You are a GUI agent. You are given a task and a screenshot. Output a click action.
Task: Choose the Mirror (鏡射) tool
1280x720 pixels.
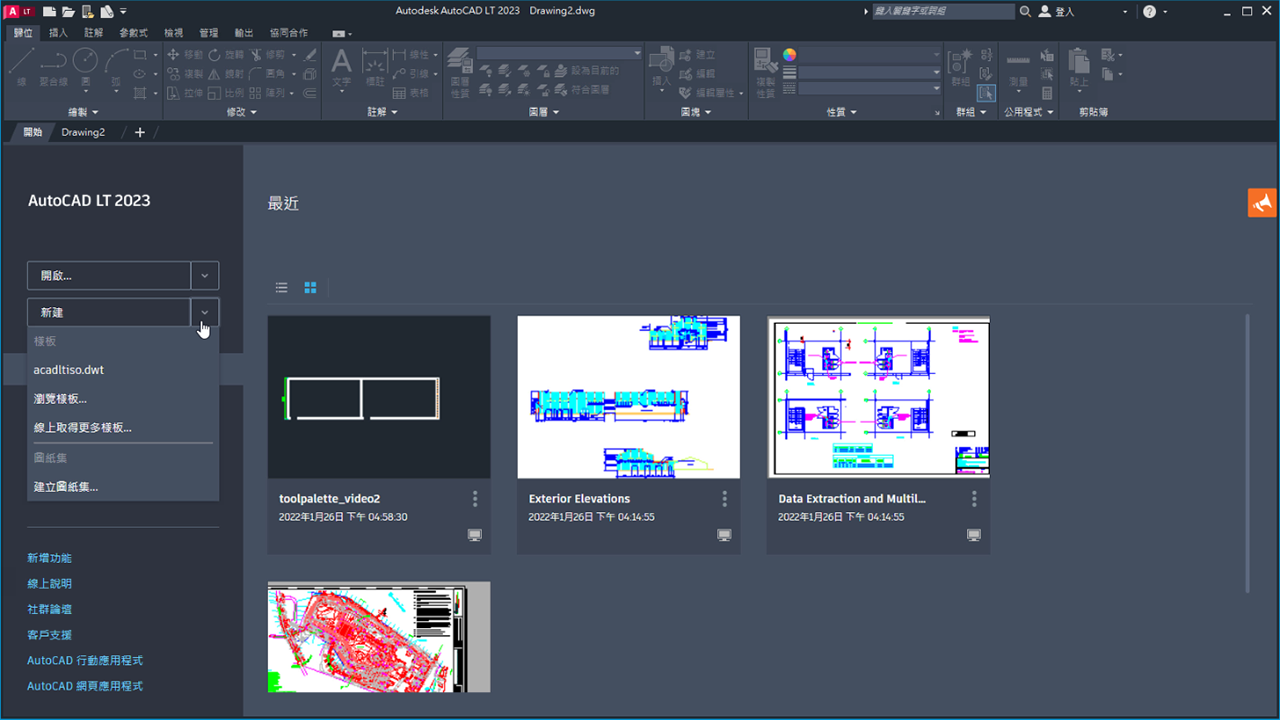(x=227, y=74)
